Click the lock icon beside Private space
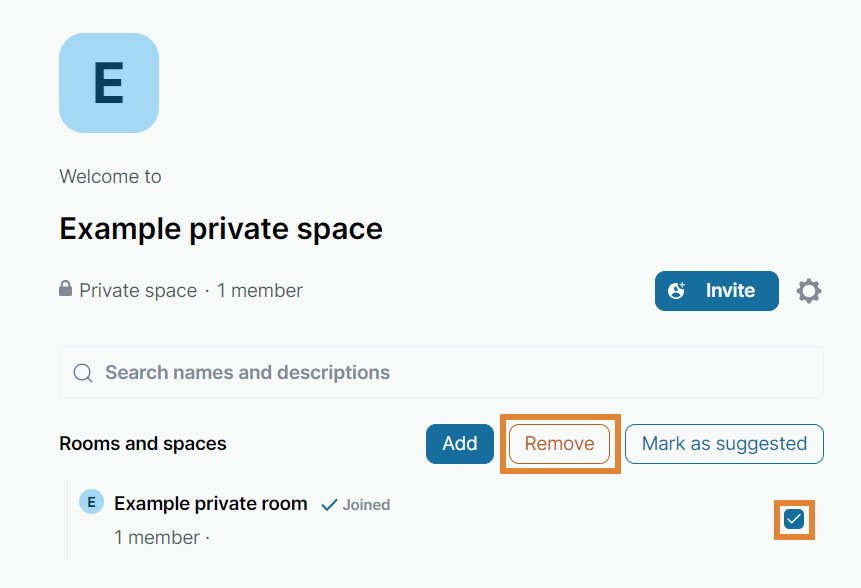Screen dimensions: 861x588 66,290
